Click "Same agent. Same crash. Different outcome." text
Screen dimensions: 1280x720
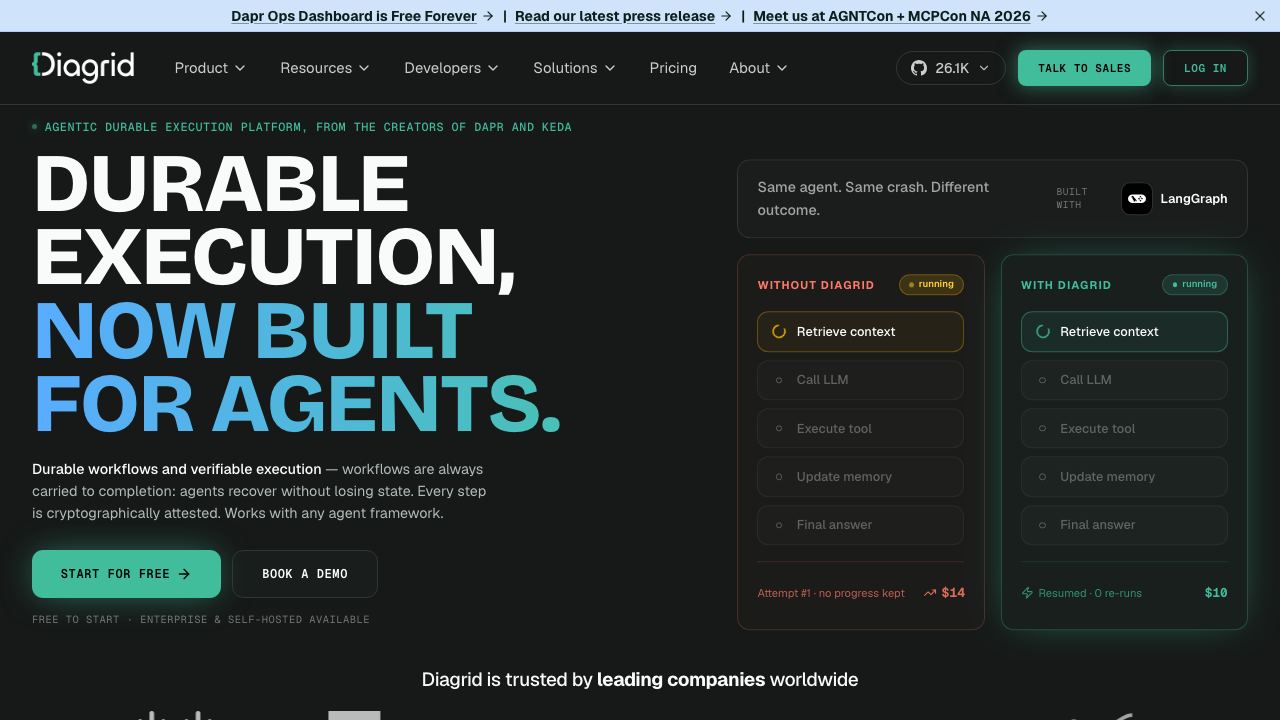pos(873,199)
